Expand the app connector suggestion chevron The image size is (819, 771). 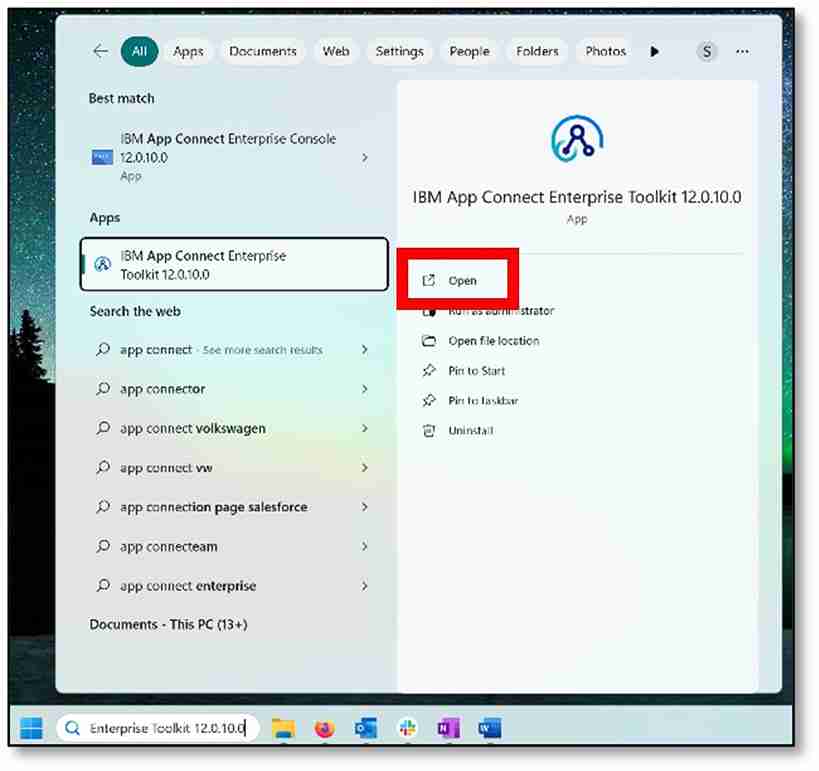(x=365, y=389)
